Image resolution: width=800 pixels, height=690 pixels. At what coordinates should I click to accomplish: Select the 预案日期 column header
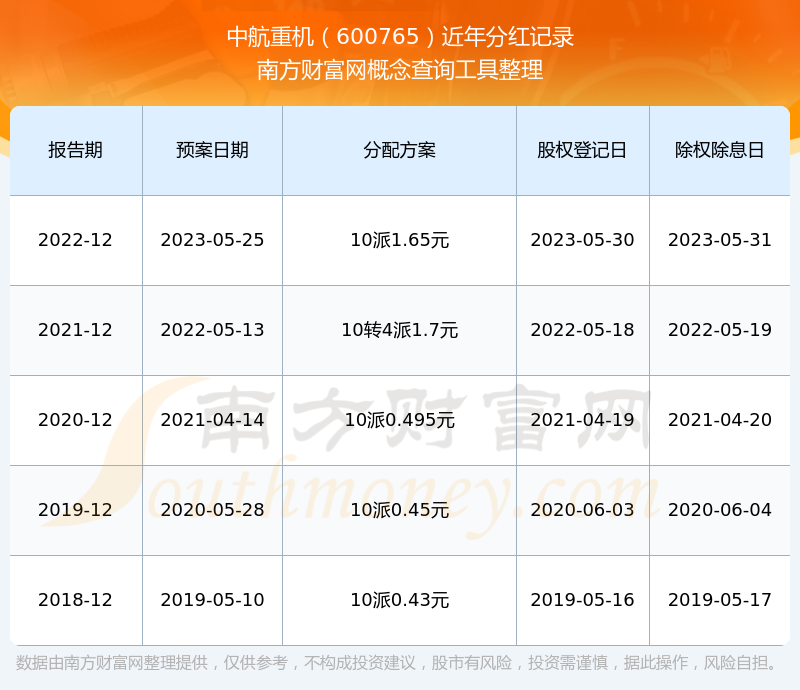[212, 150]
